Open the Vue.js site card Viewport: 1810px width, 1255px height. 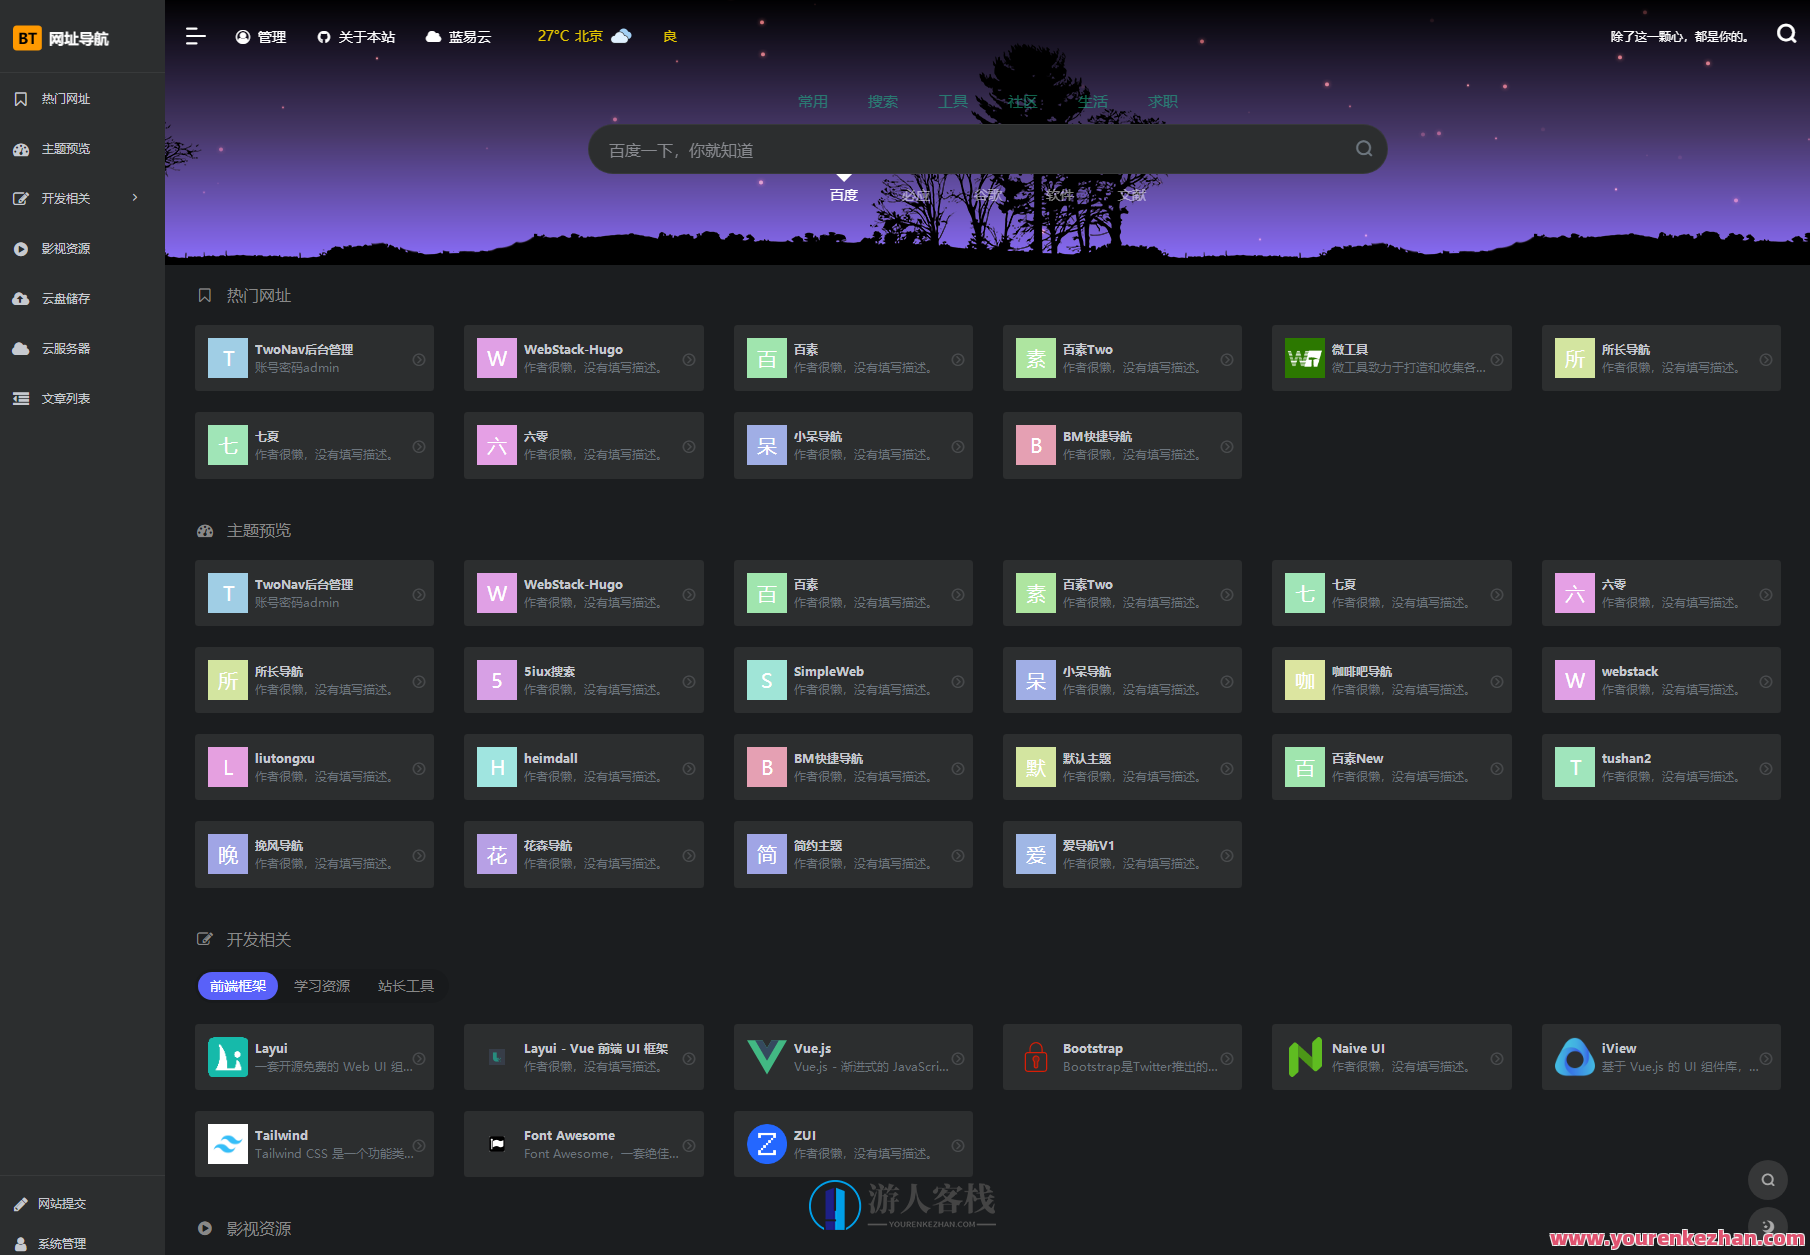(x=852, y=1057)
